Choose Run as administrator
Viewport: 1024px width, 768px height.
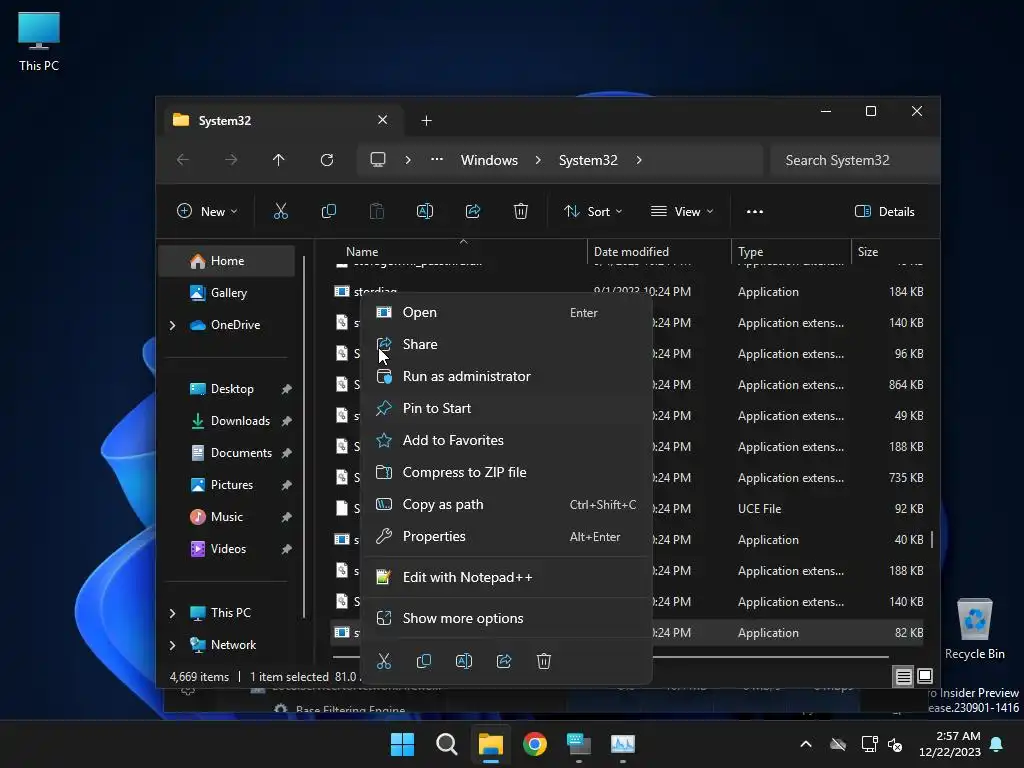point(507,377)
